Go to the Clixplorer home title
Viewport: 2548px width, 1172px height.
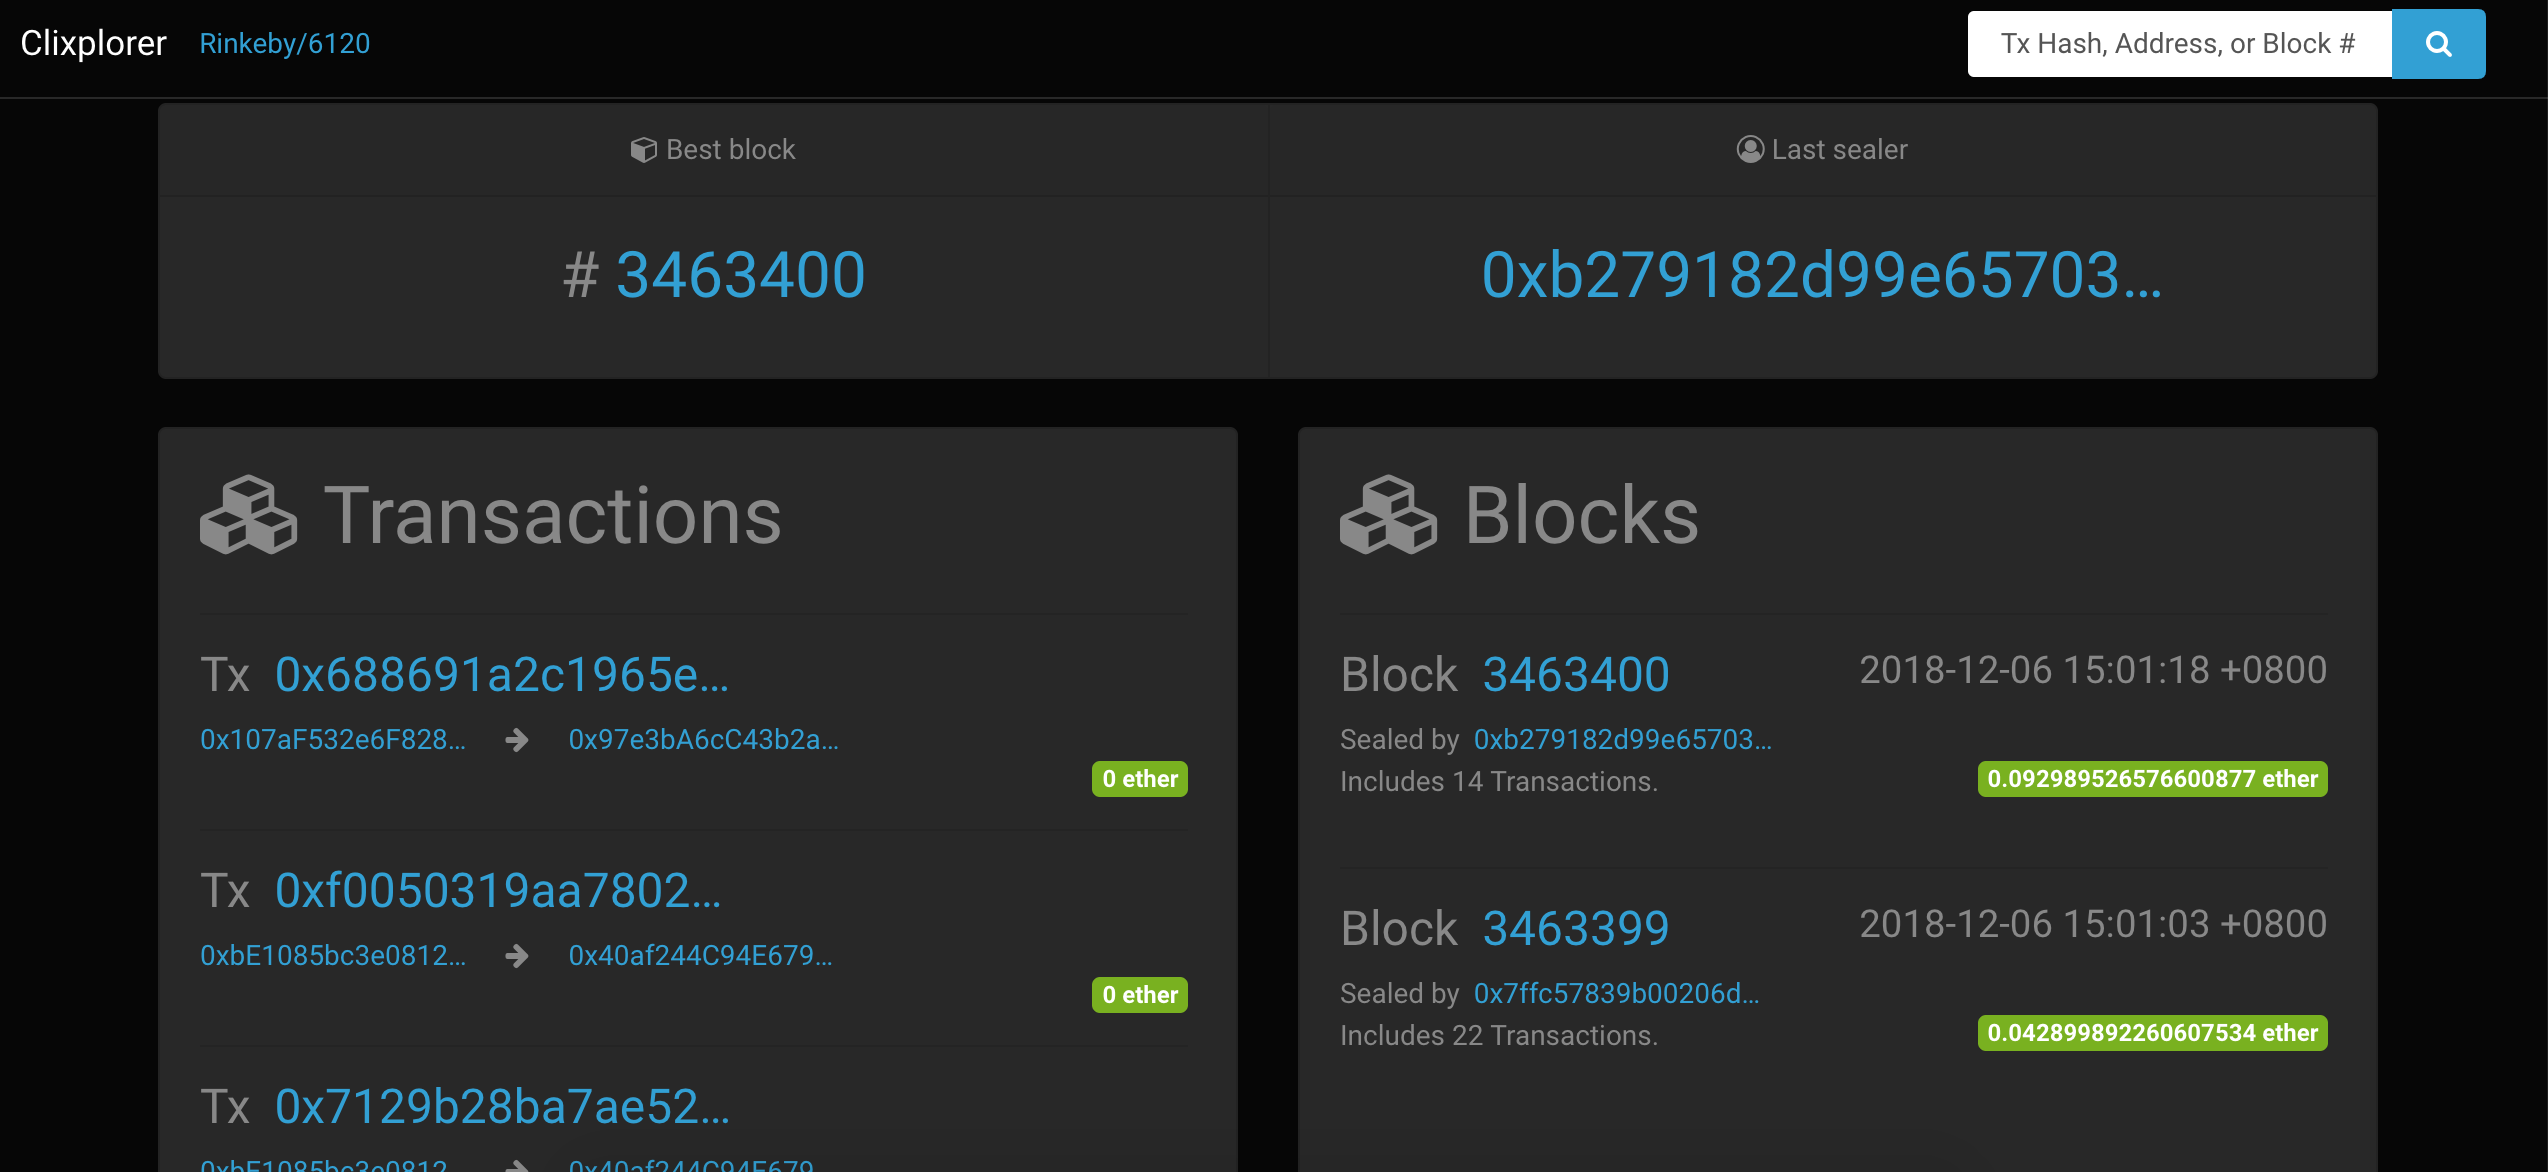click(x=93, y=44)
